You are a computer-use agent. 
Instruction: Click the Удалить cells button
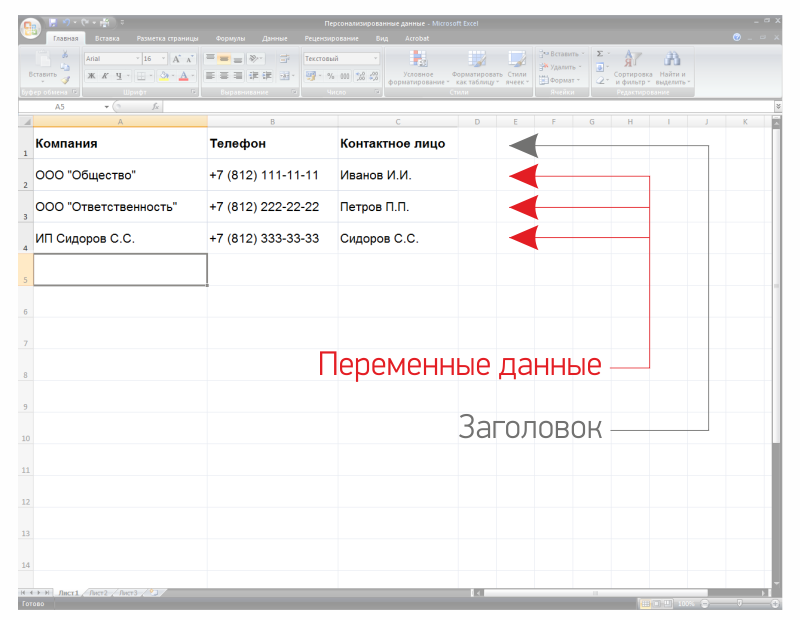560,67
